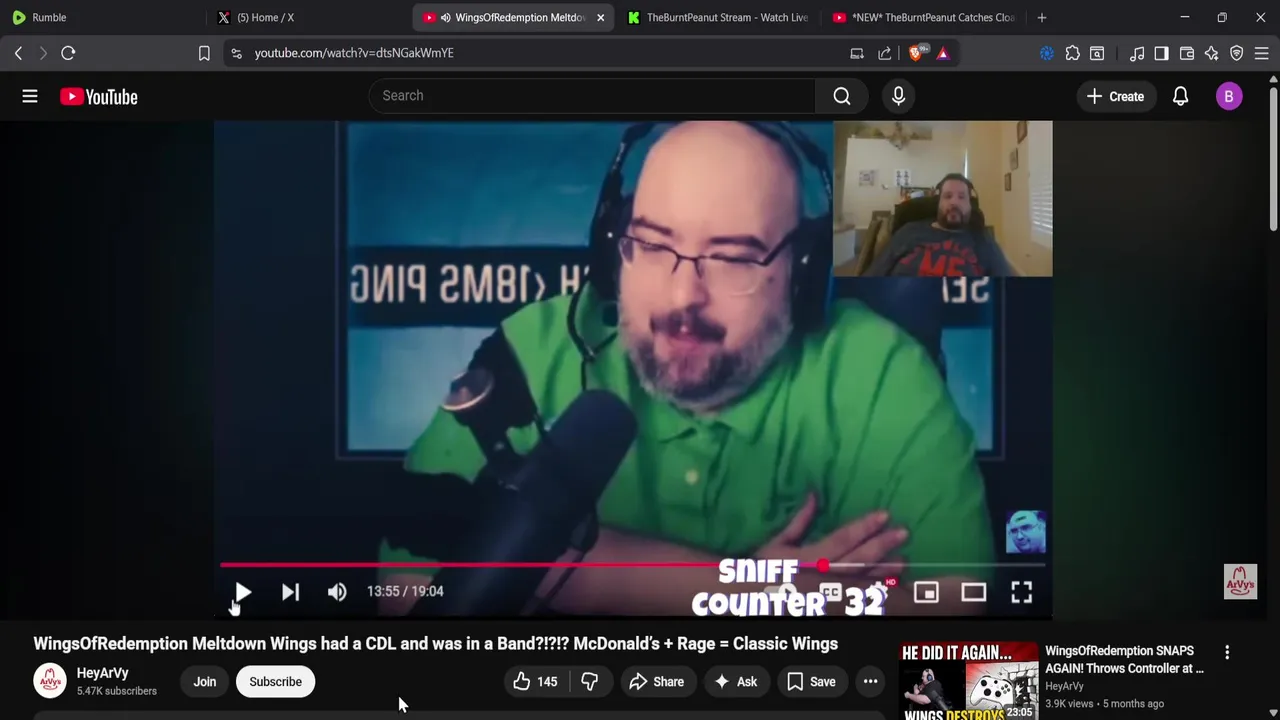Switch to TheBurntPeanut Stream tab
Screen dimensions: 1280x720
(718, 17)
